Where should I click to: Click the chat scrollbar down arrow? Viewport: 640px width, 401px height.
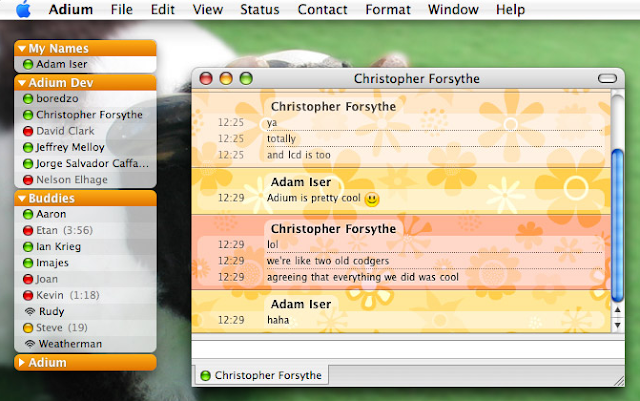coord(618,325)
